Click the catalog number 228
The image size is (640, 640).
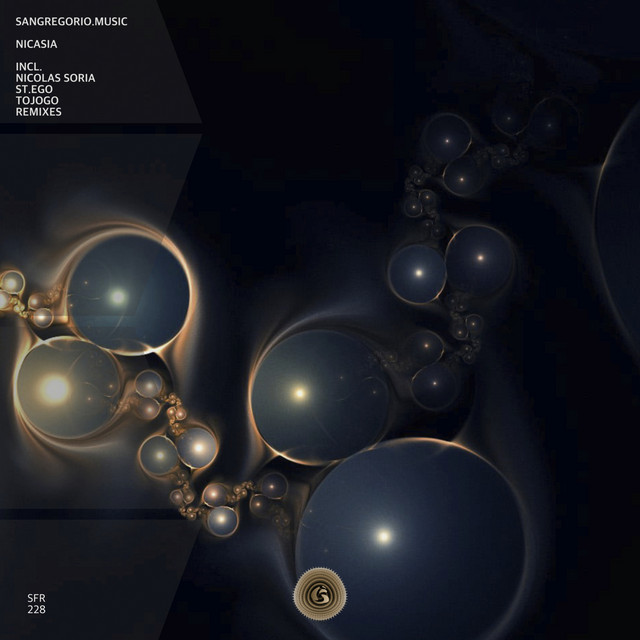pyautogui.click(x=36, y=609)
